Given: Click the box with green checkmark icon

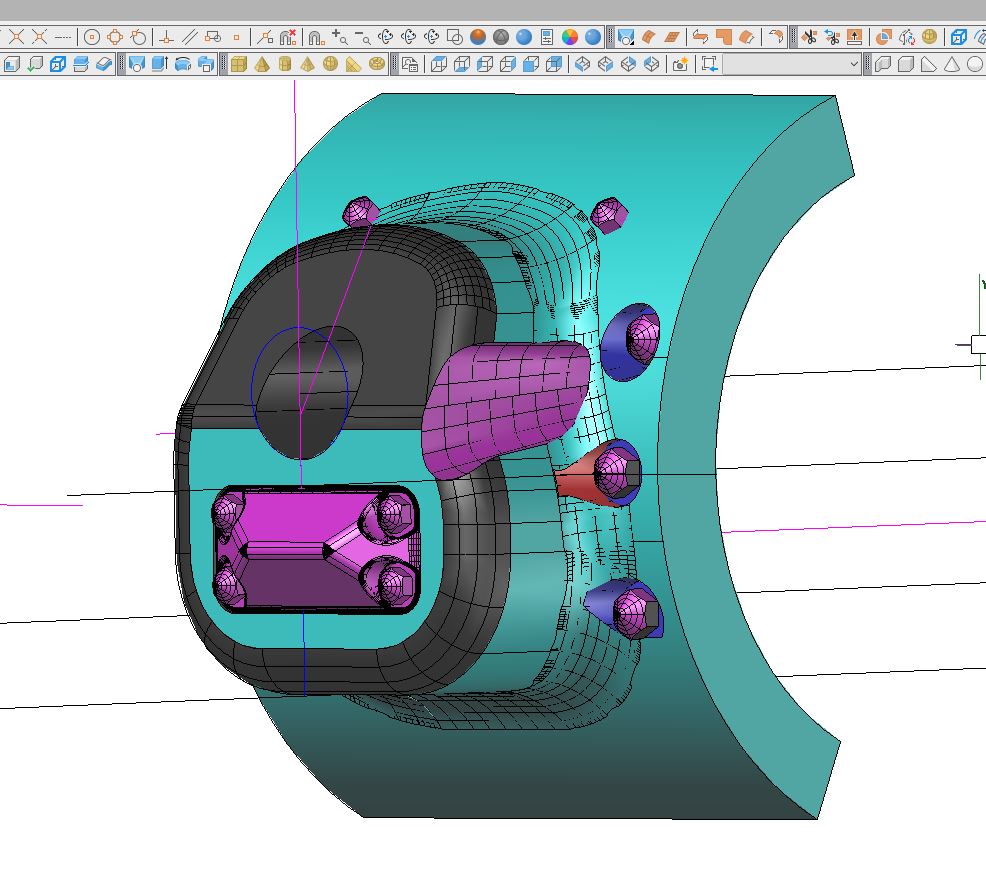Looking at the screenshot, I should click(35, 64).
